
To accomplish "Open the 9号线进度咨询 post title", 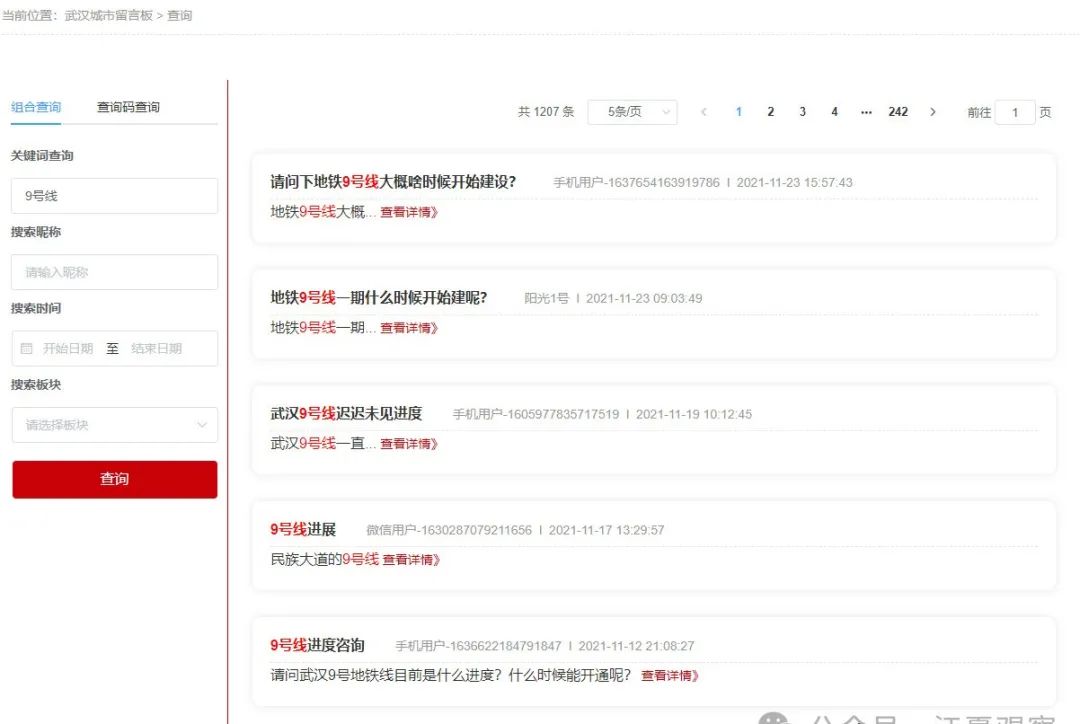I will coord(317,646).
